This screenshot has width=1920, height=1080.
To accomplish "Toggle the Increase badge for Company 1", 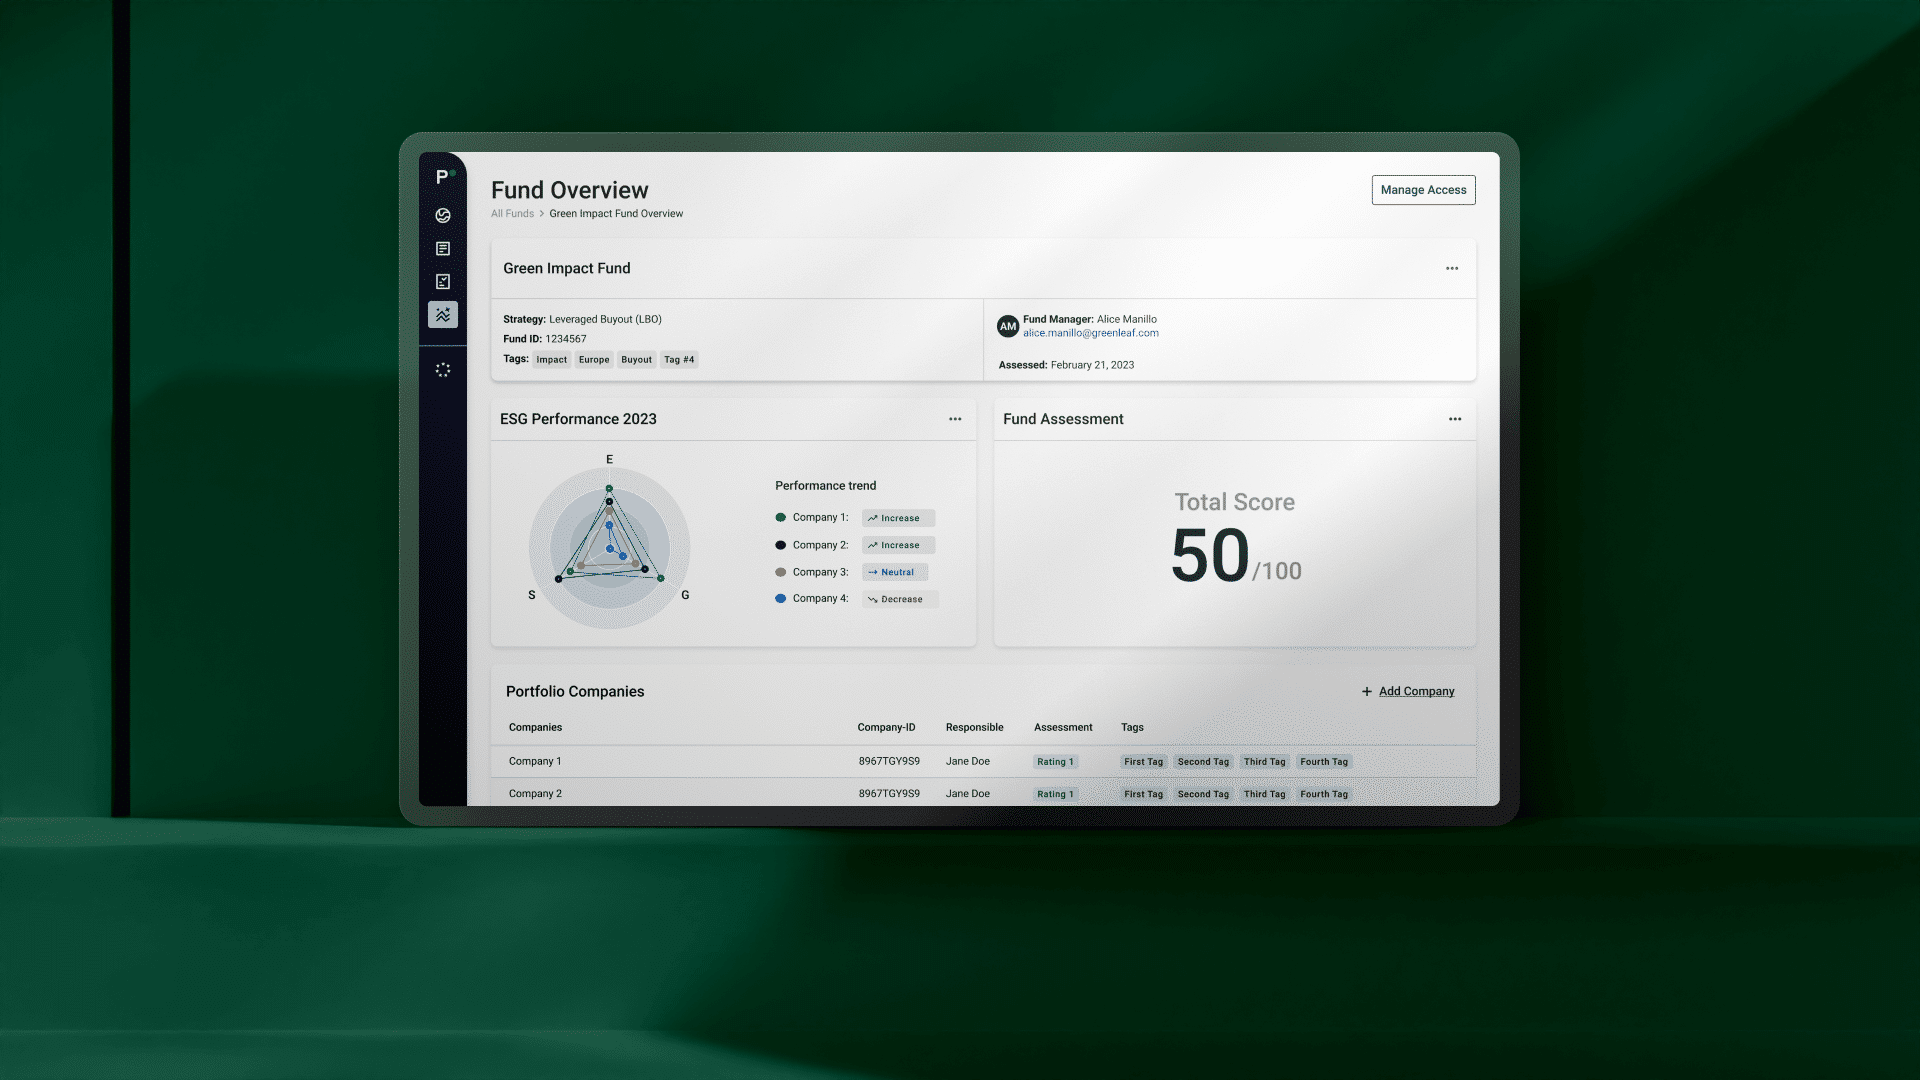I will [x=897, y=518].
